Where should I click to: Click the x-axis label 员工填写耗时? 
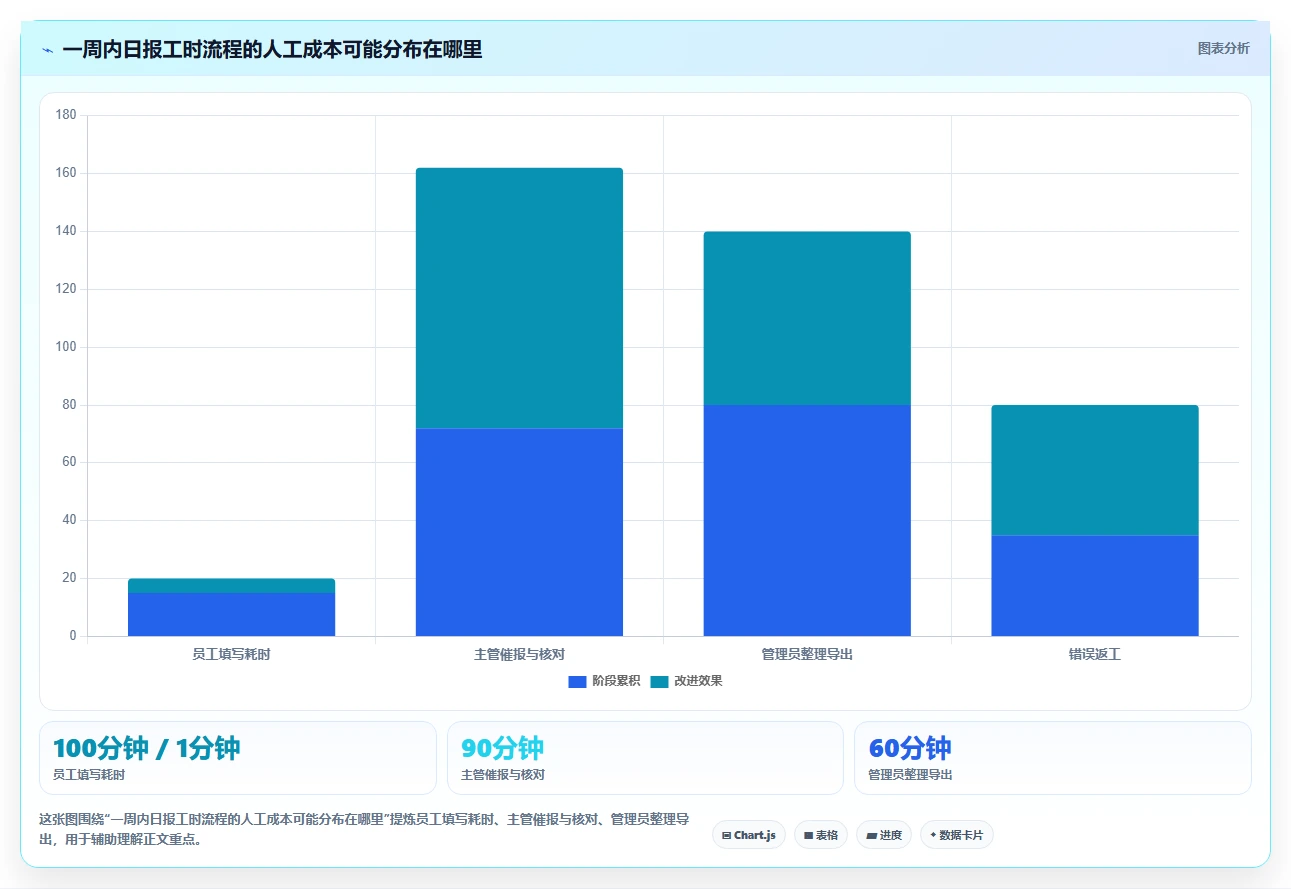click(x=231, y=655)
